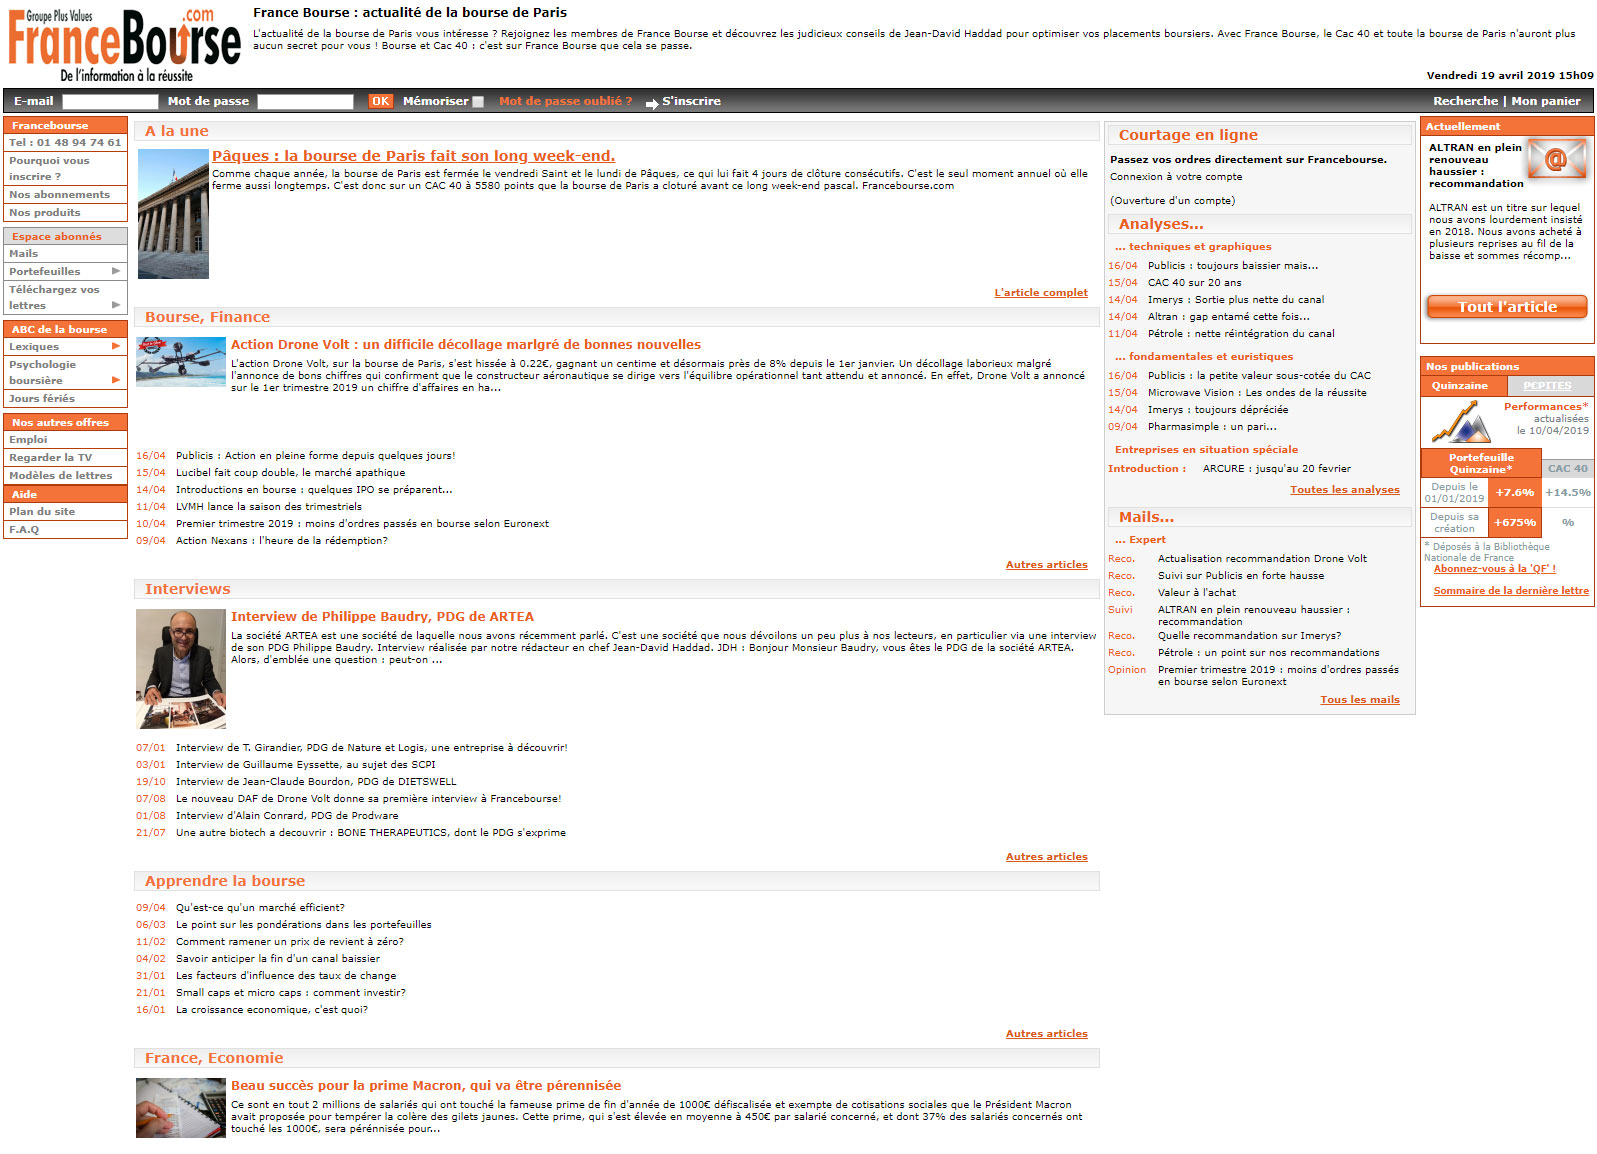Select the Portefeuille Quinzaine tab
This screenshot has width=1597, height=1154.
coord(1481,463)
